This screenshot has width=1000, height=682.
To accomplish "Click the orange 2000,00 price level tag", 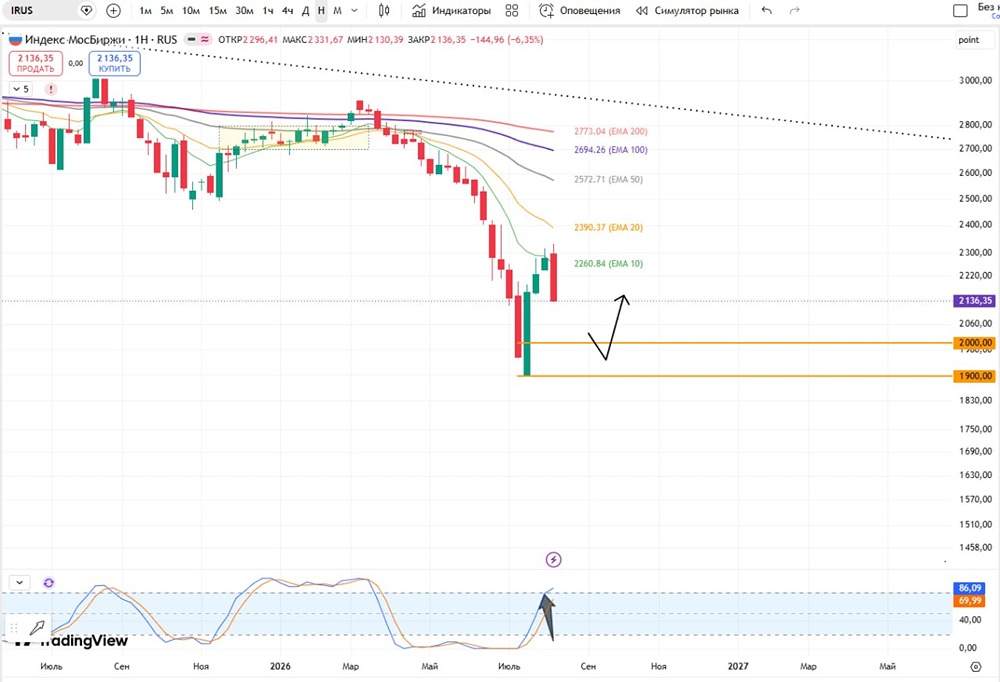I will [x=975, y=343].
